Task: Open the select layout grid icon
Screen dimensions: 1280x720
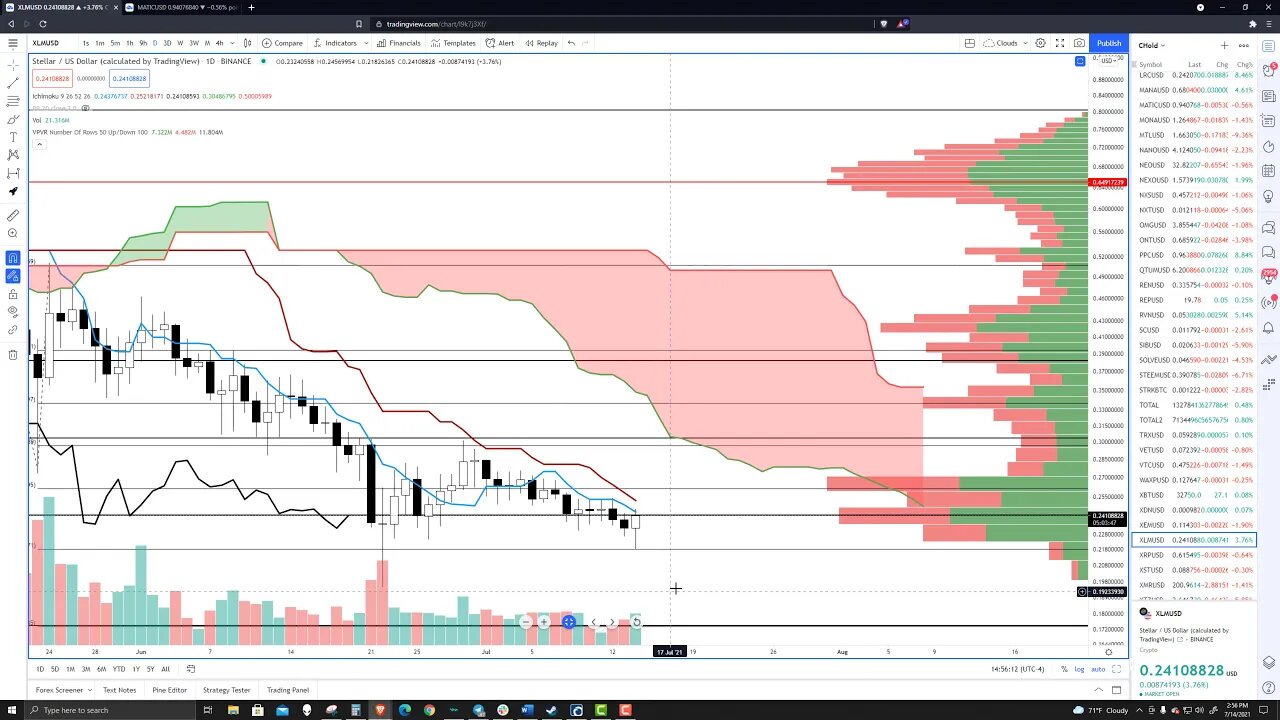Action: point(969,43)
